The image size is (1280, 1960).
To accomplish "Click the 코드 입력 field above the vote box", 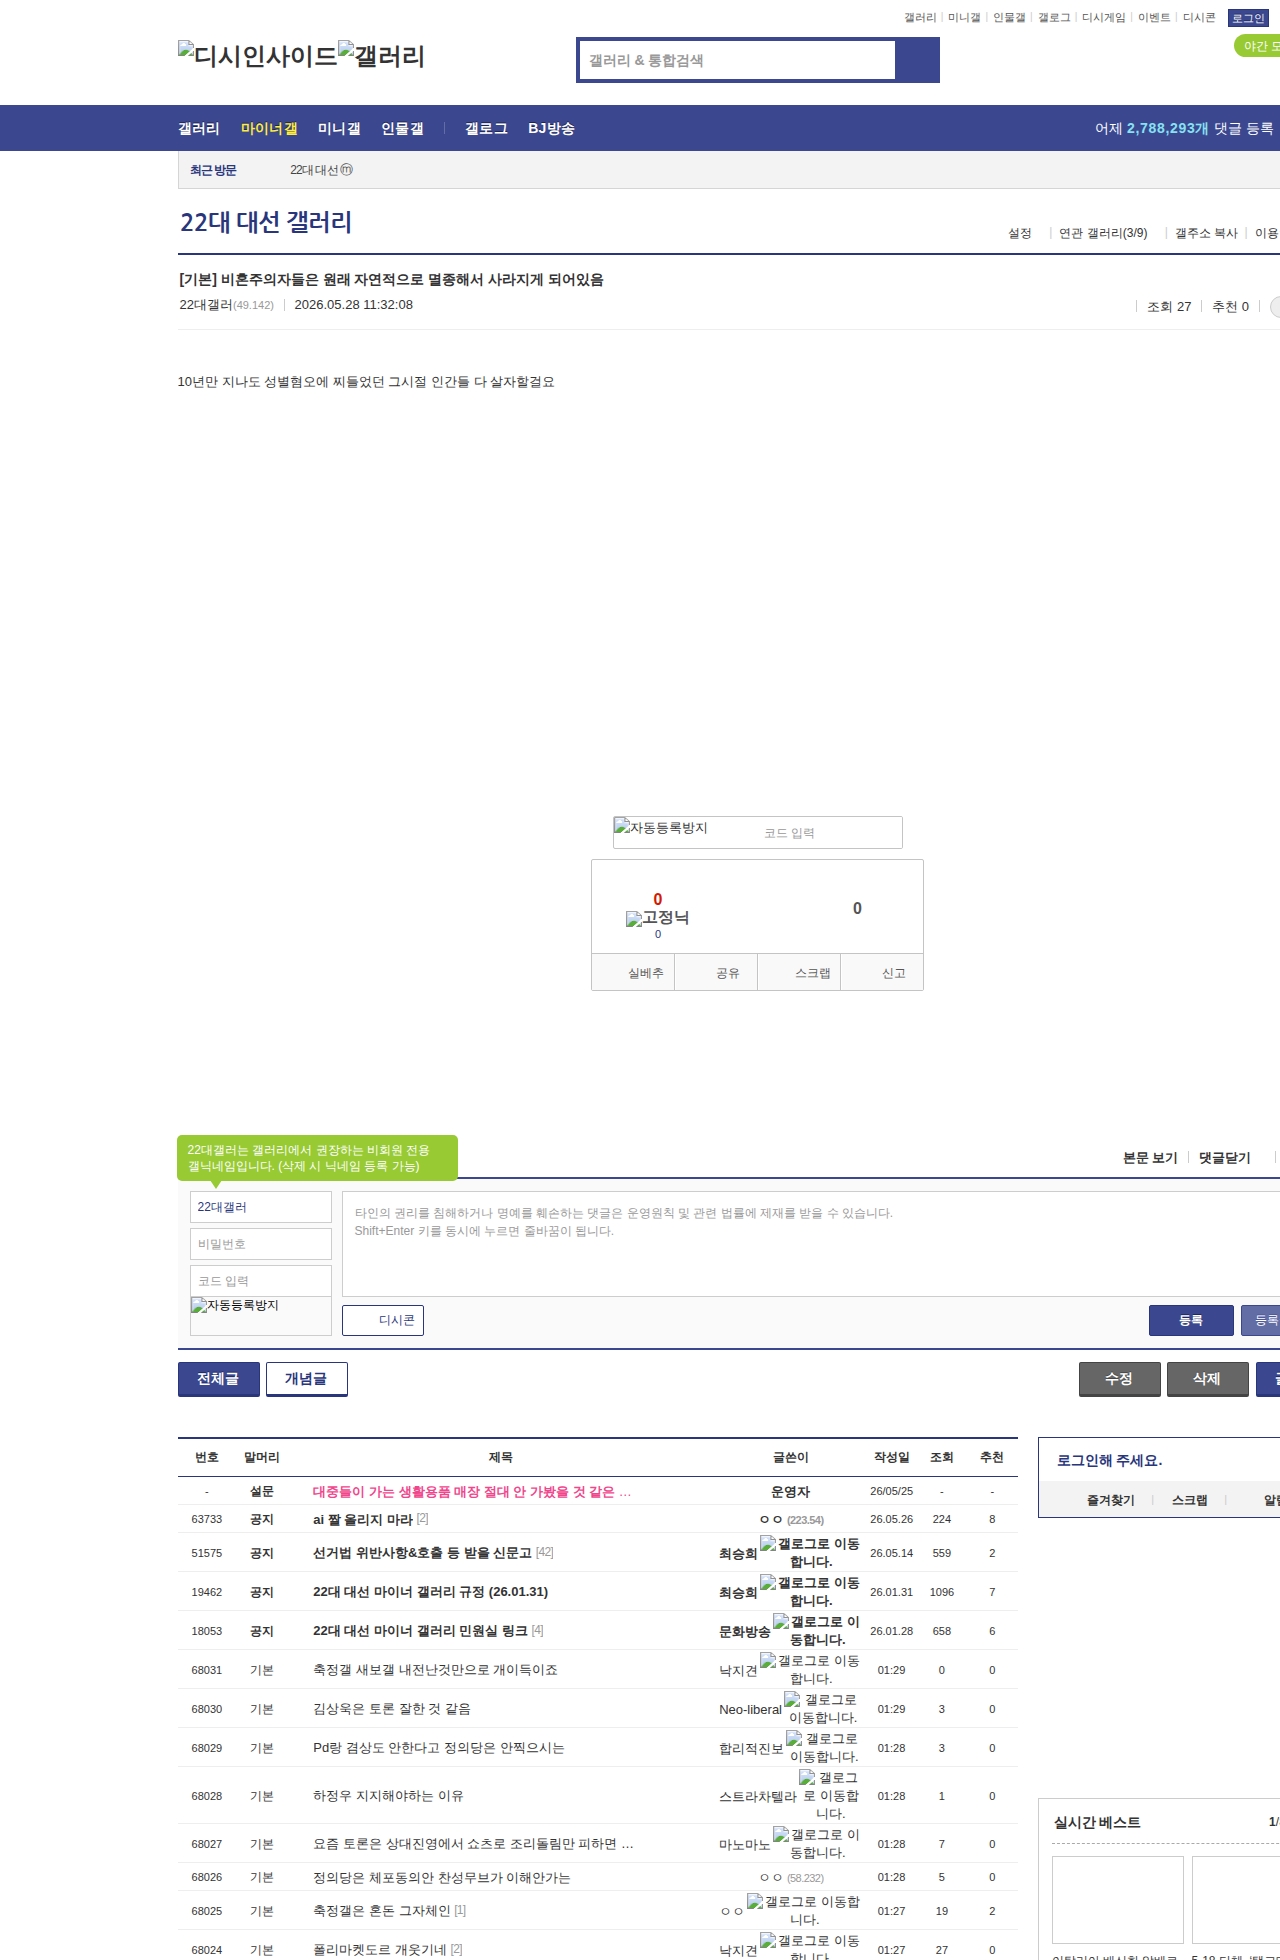I will (830, 833).
